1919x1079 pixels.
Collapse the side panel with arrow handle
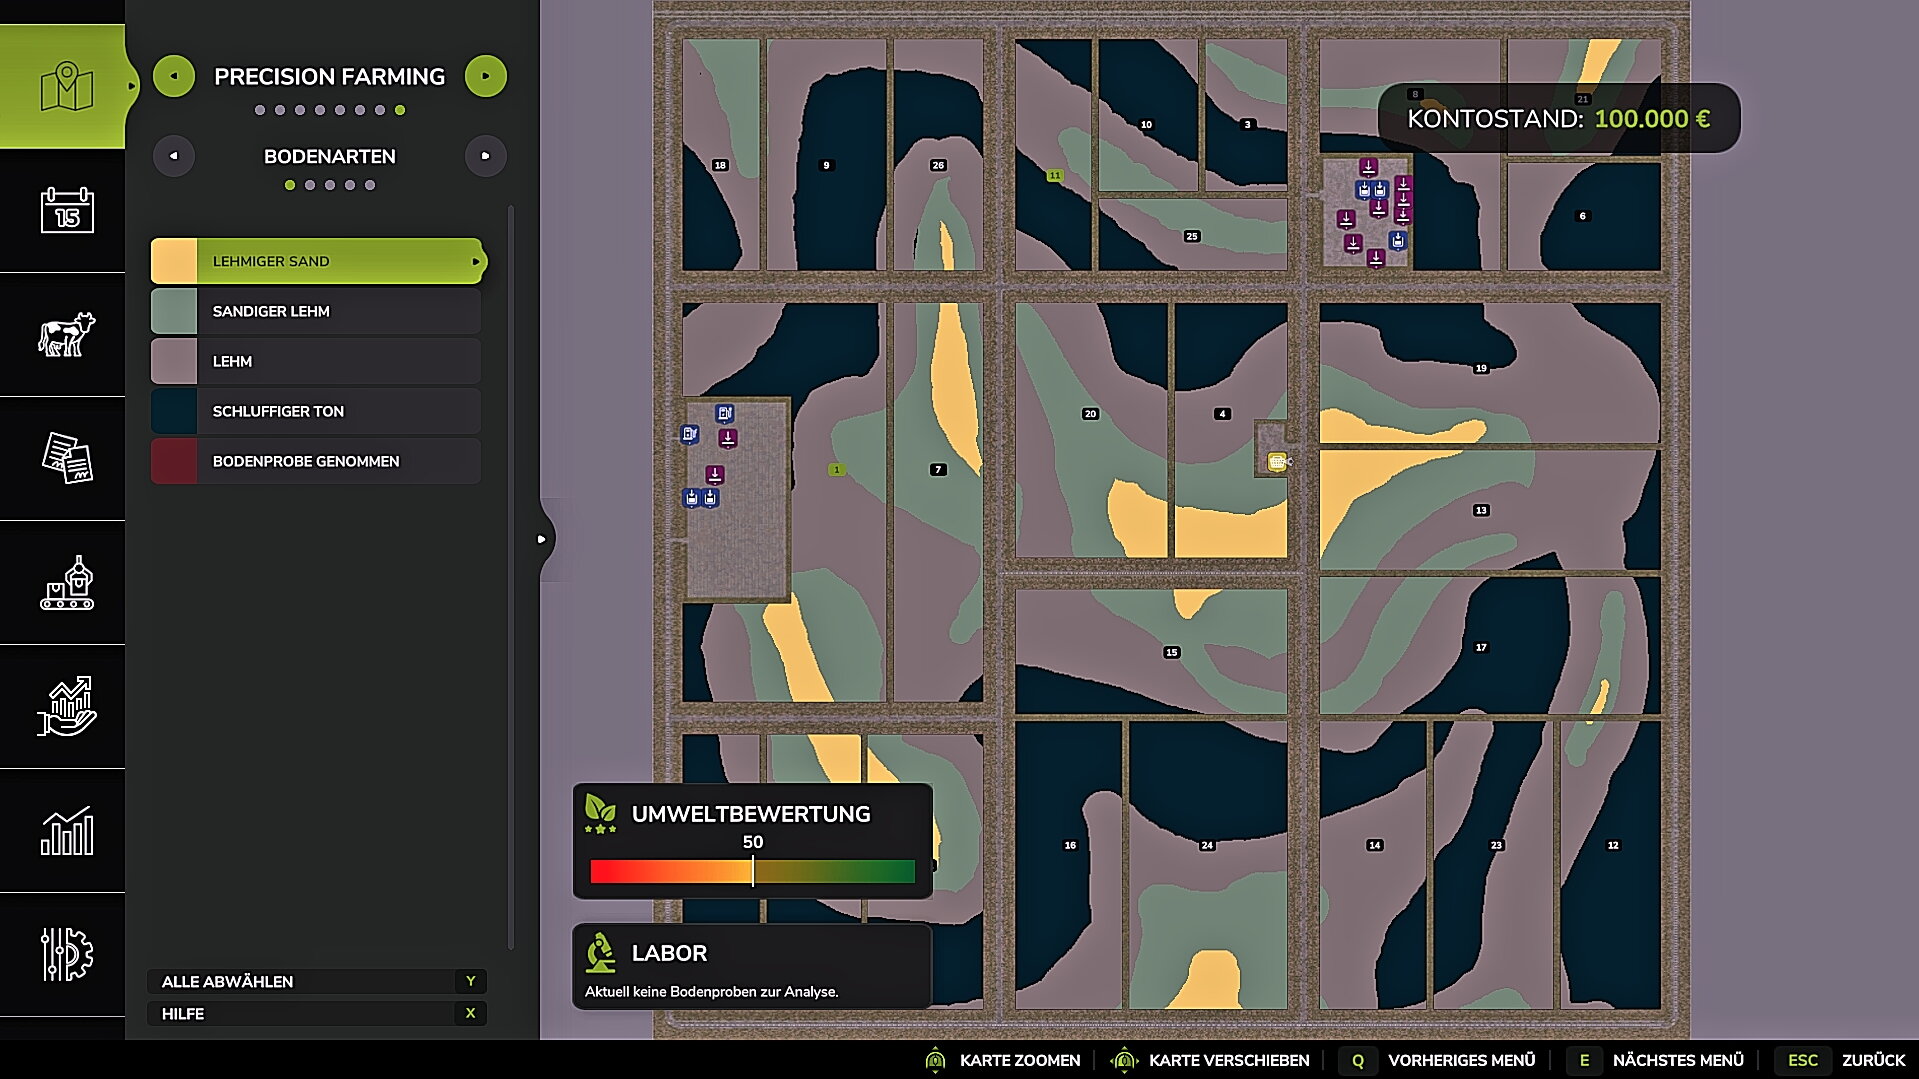coord(542,539)
